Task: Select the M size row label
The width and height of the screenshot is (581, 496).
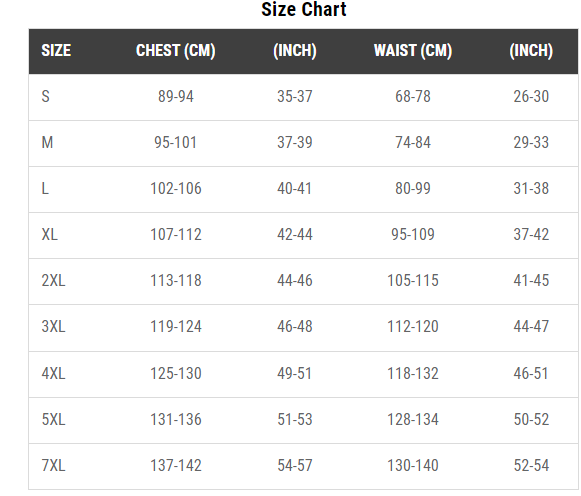Action: coord(47,143)
